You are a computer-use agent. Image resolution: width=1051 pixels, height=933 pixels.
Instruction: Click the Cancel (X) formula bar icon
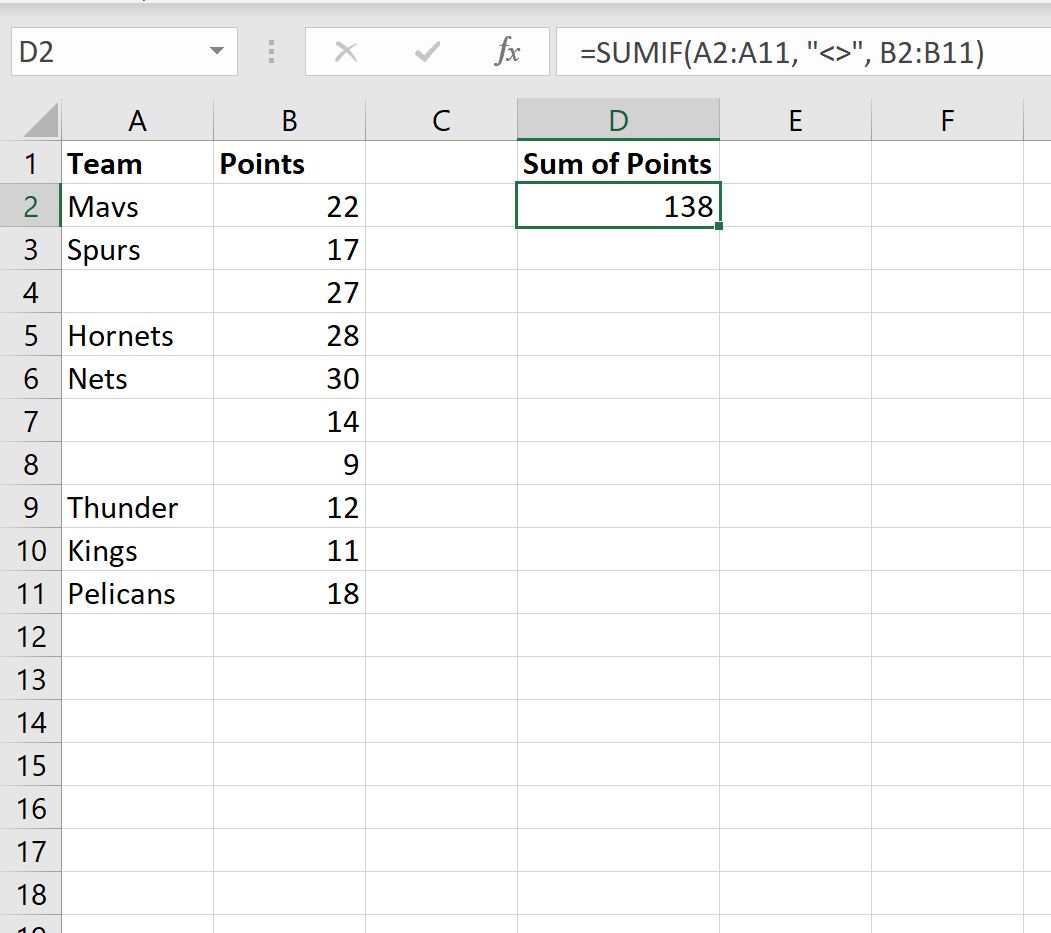(x=346, y=52)
